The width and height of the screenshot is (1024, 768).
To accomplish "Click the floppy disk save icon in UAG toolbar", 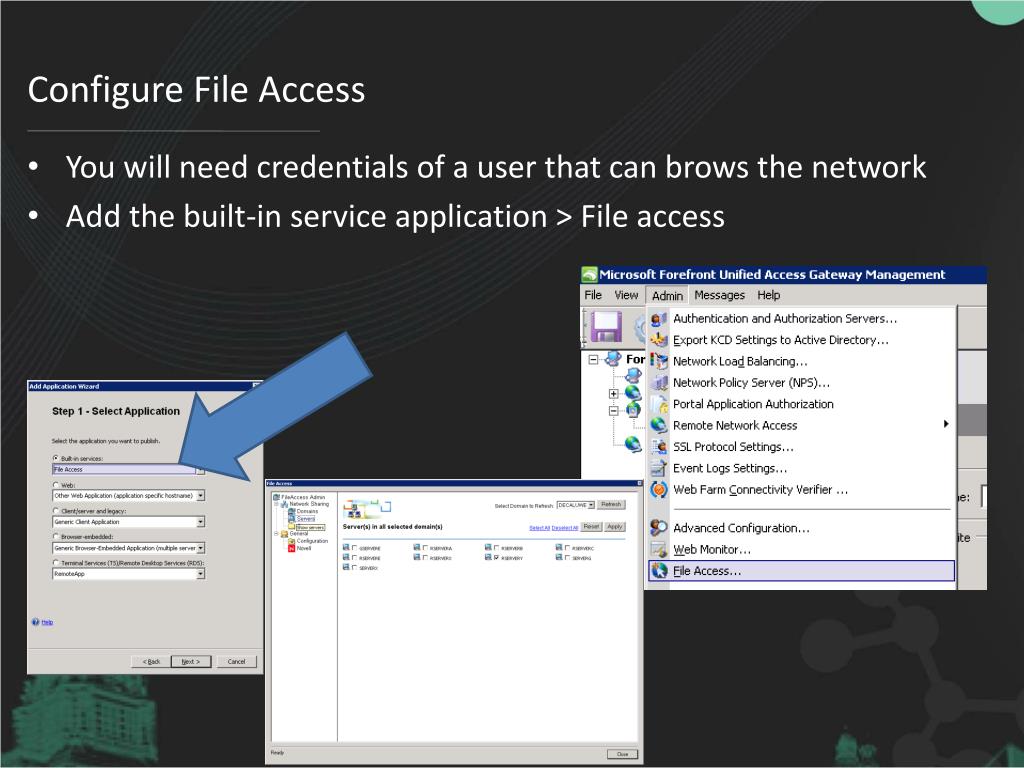I will click(x=606, y=327).
